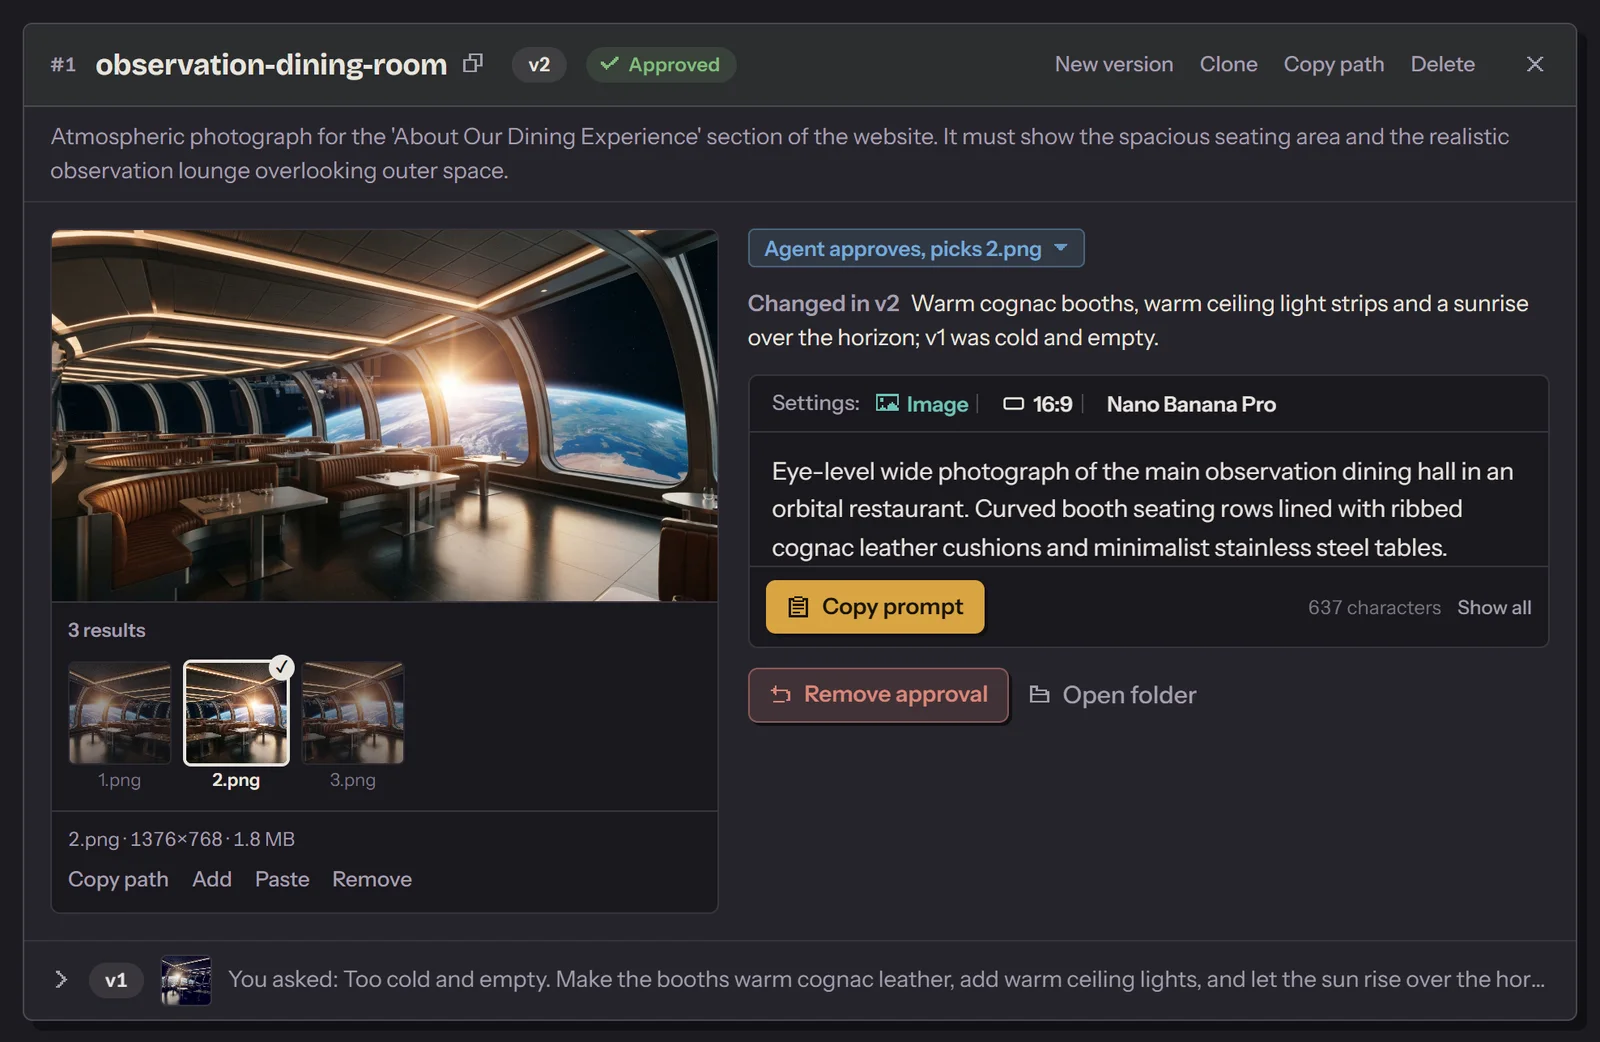
Task: Open the v2 version badge
Action: 539,65
